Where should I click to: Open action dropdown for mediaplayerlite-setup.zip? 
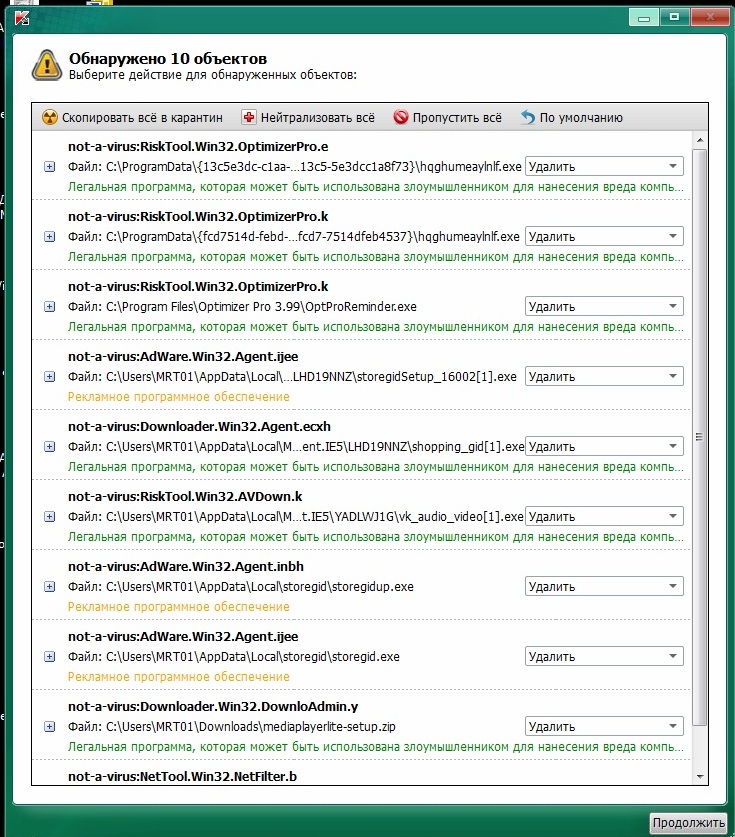[604, 727]
